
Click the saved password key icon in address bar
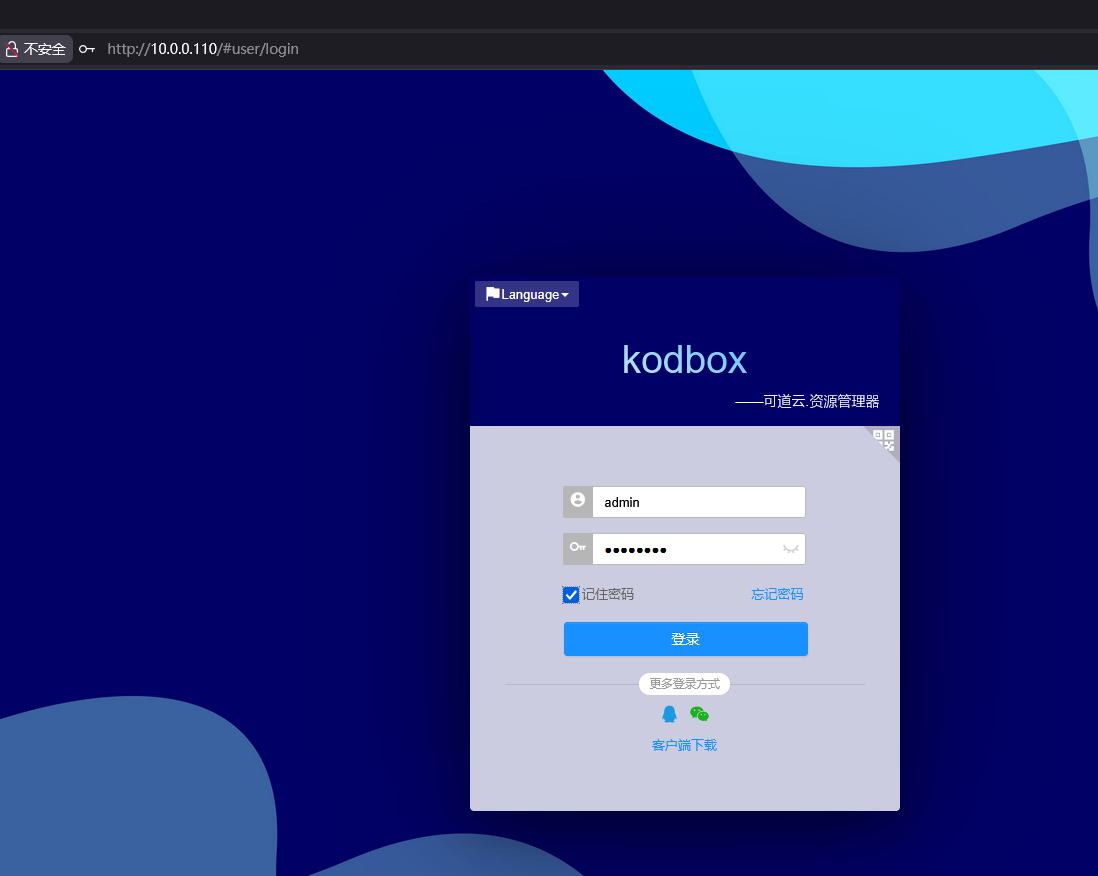click(x=87, y=49)
